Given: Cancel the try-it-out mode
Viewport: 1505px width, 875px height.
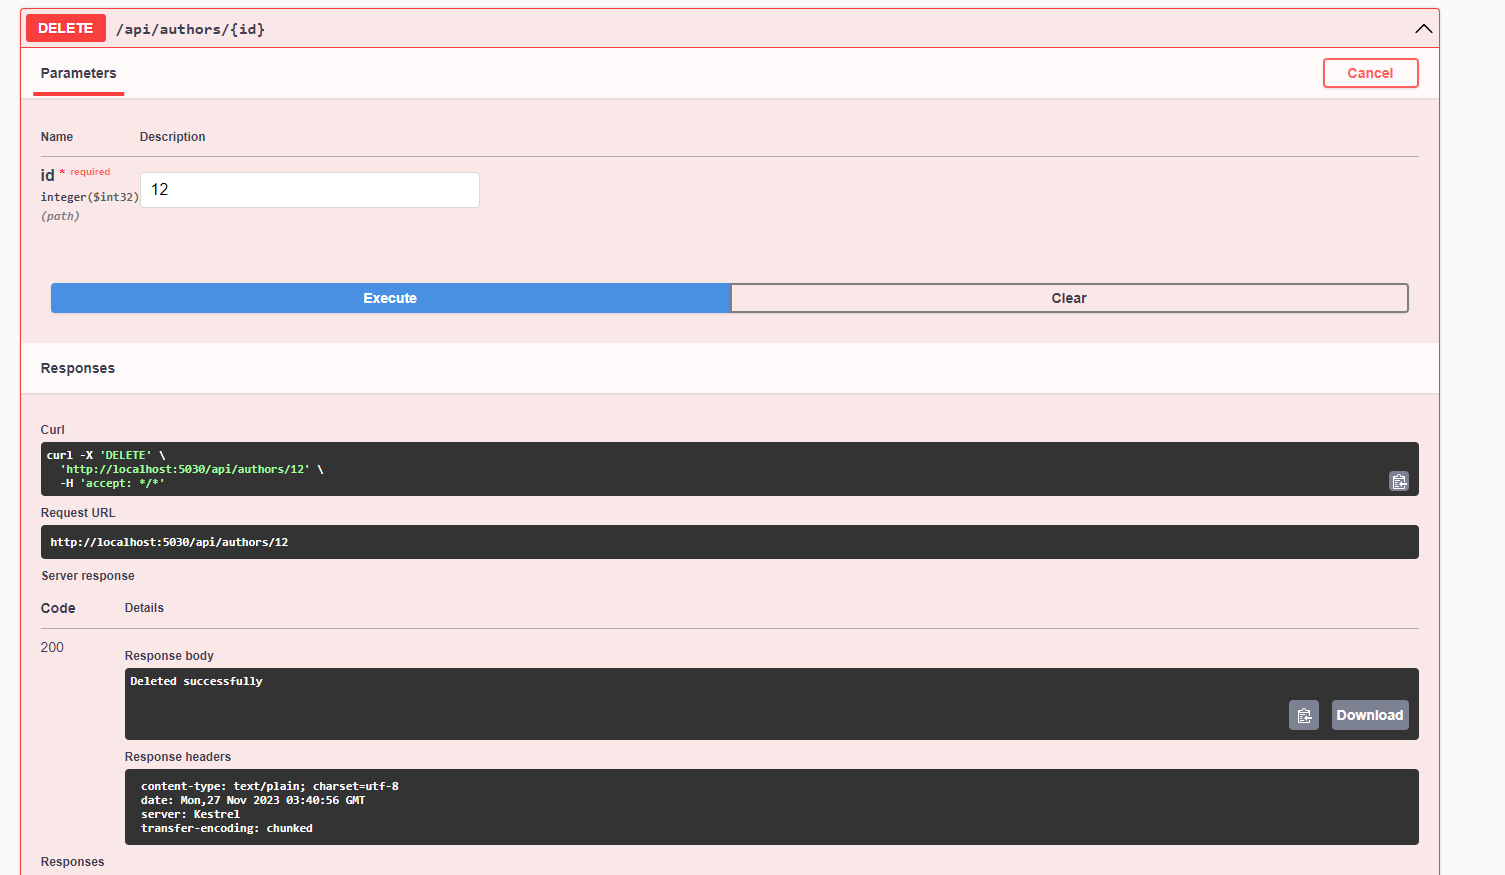Looking at the screenshot, I should click(1370, 72).
